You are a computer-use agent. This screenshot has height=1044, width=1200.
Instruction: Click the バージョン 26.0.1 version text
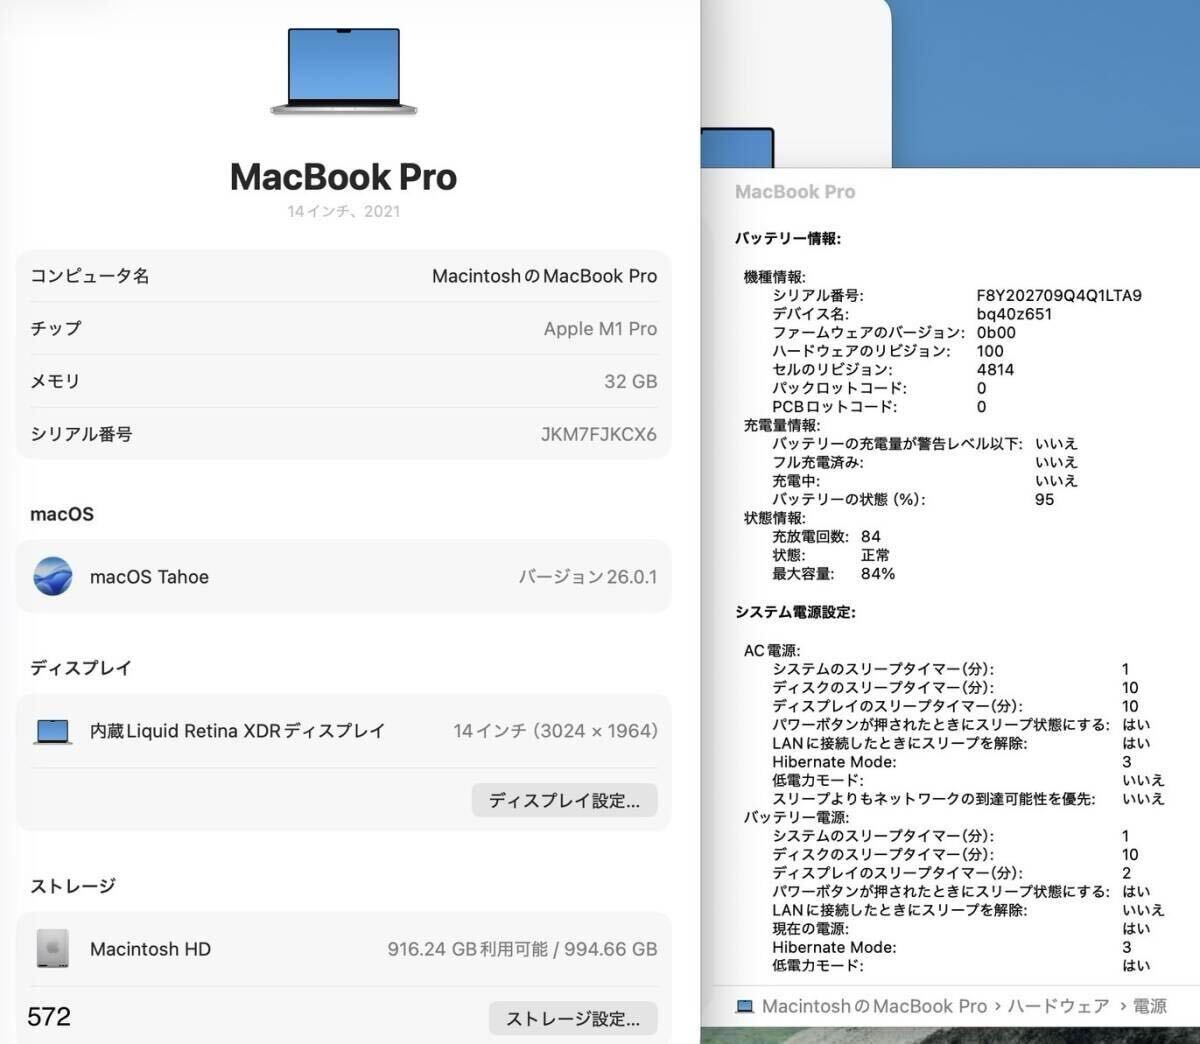click(x=587, y=577)
